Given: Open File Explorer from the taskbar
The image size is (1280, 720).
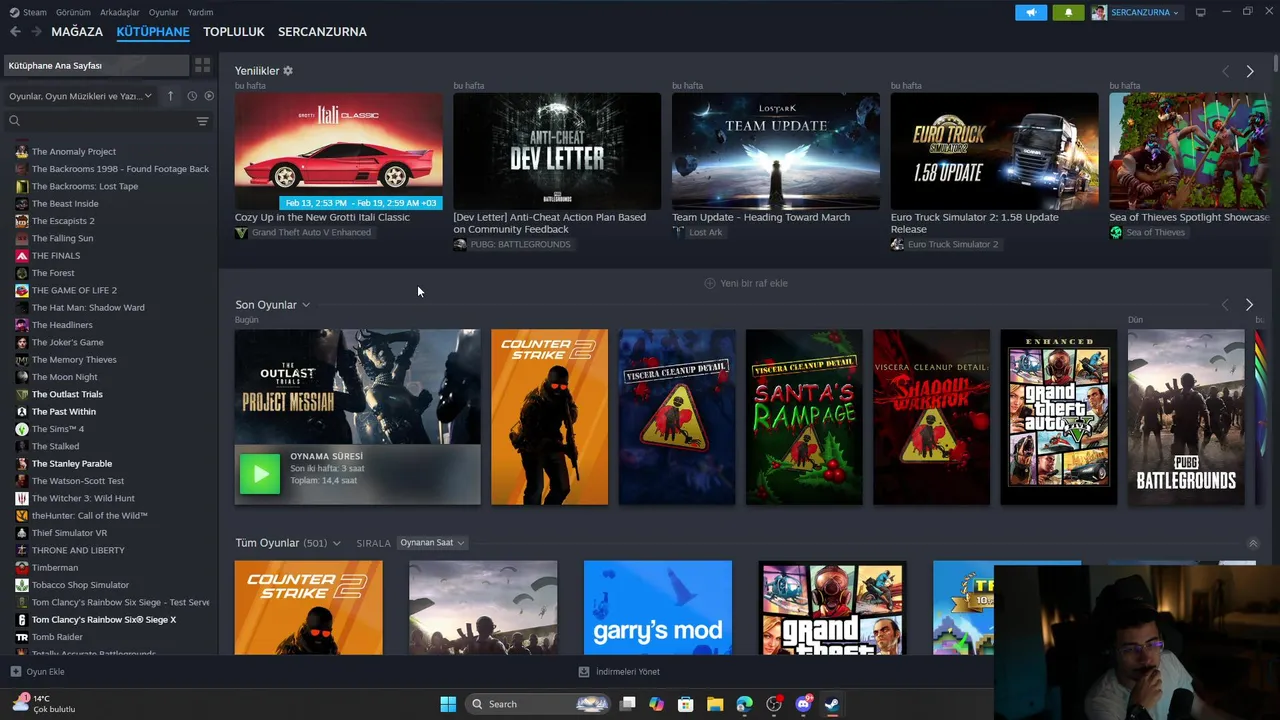Looking at the screenshot, I should click(715, 704).
